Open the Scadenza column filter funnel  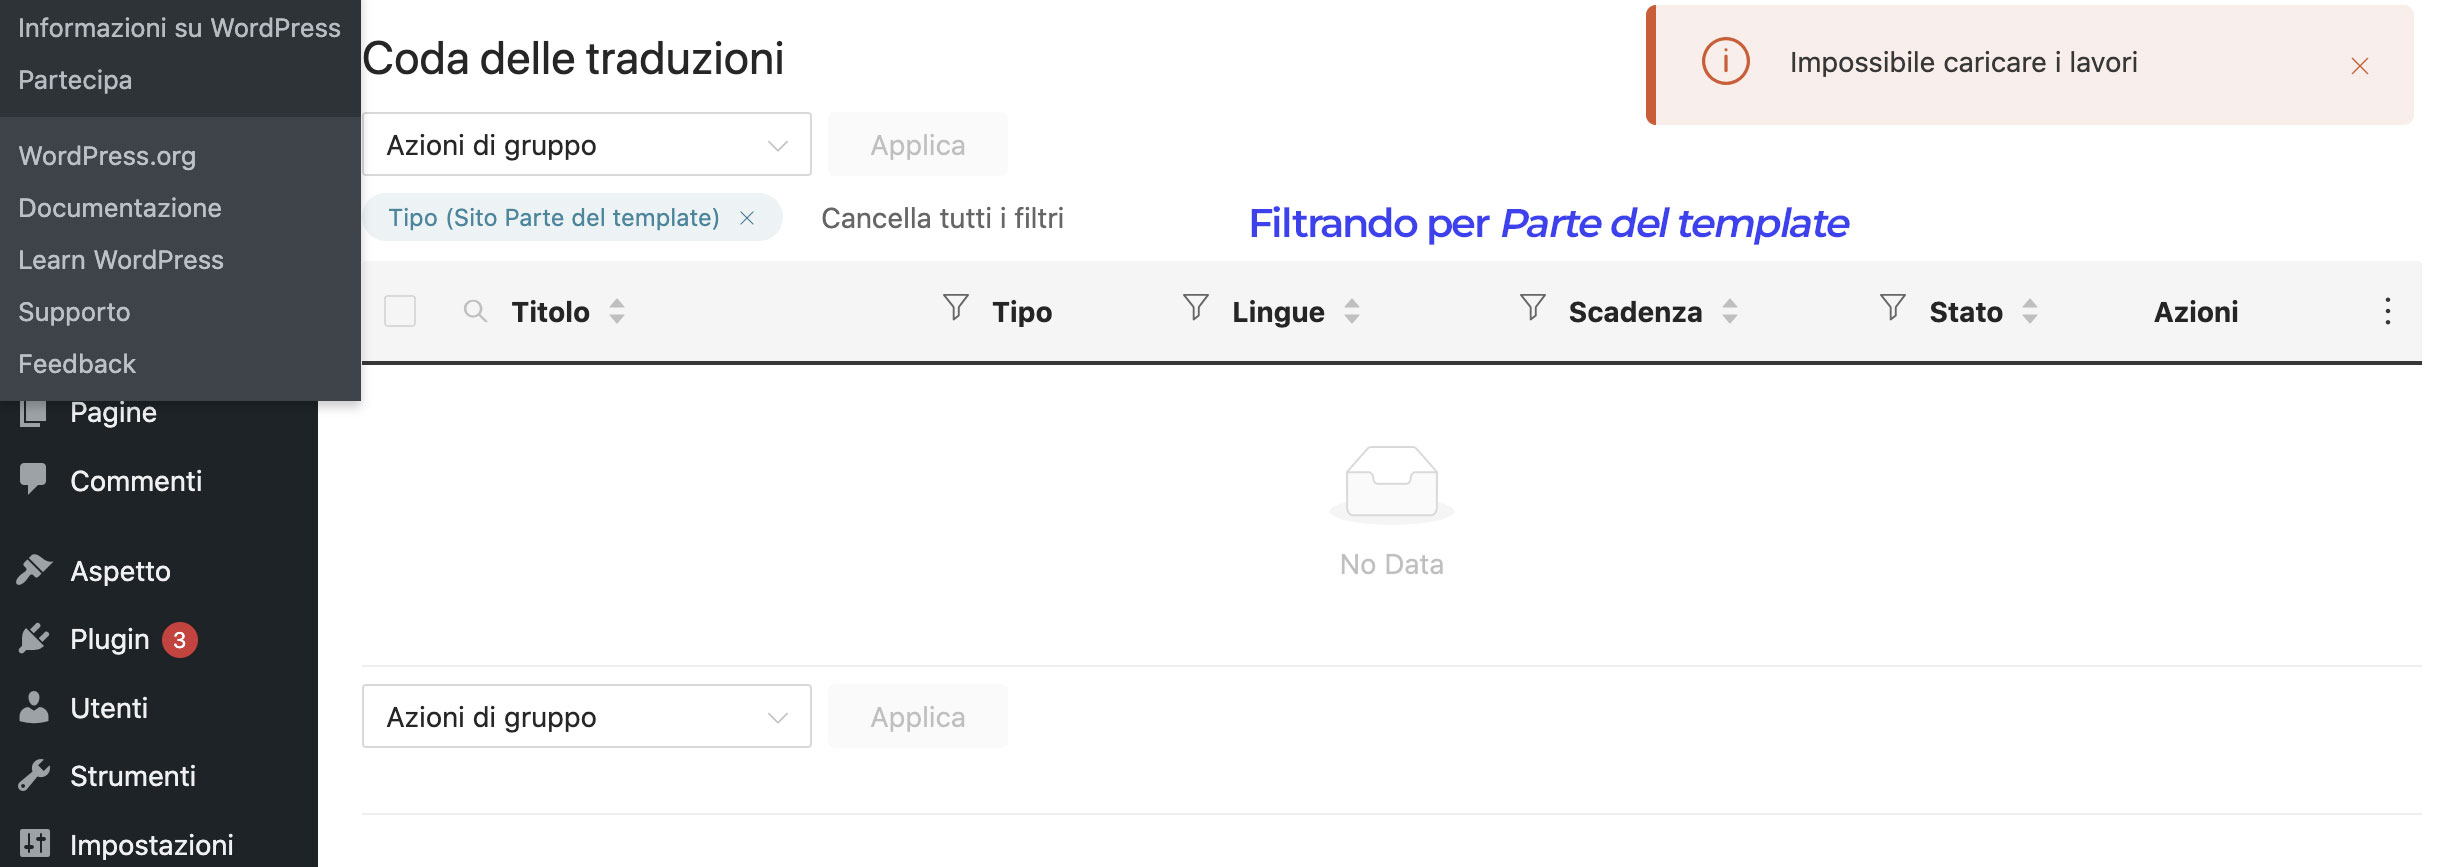1533,307
